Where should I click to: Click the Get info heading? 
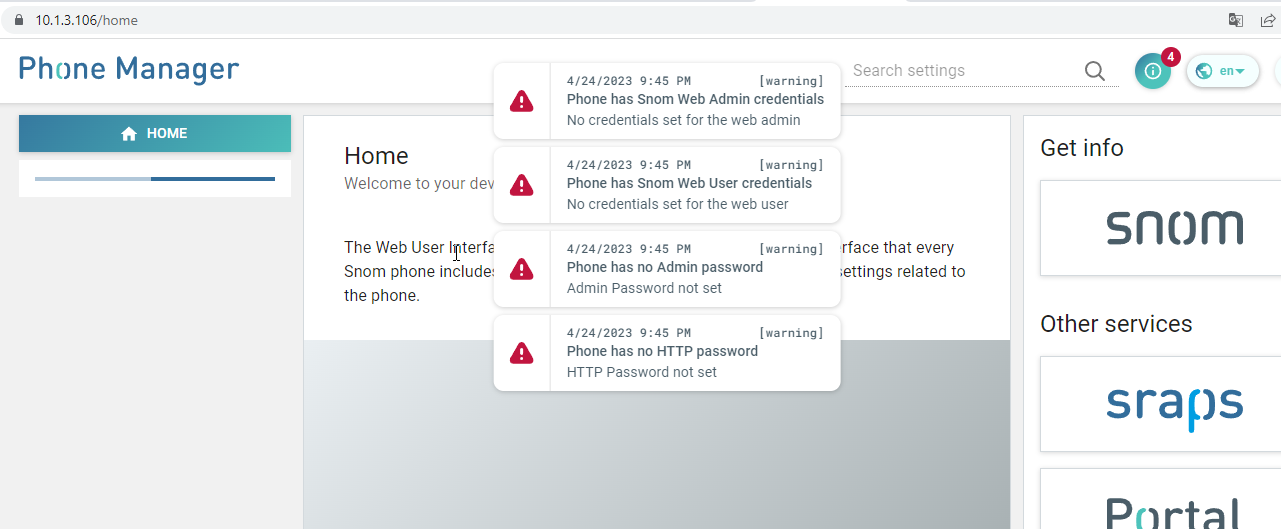(1082, 148)
